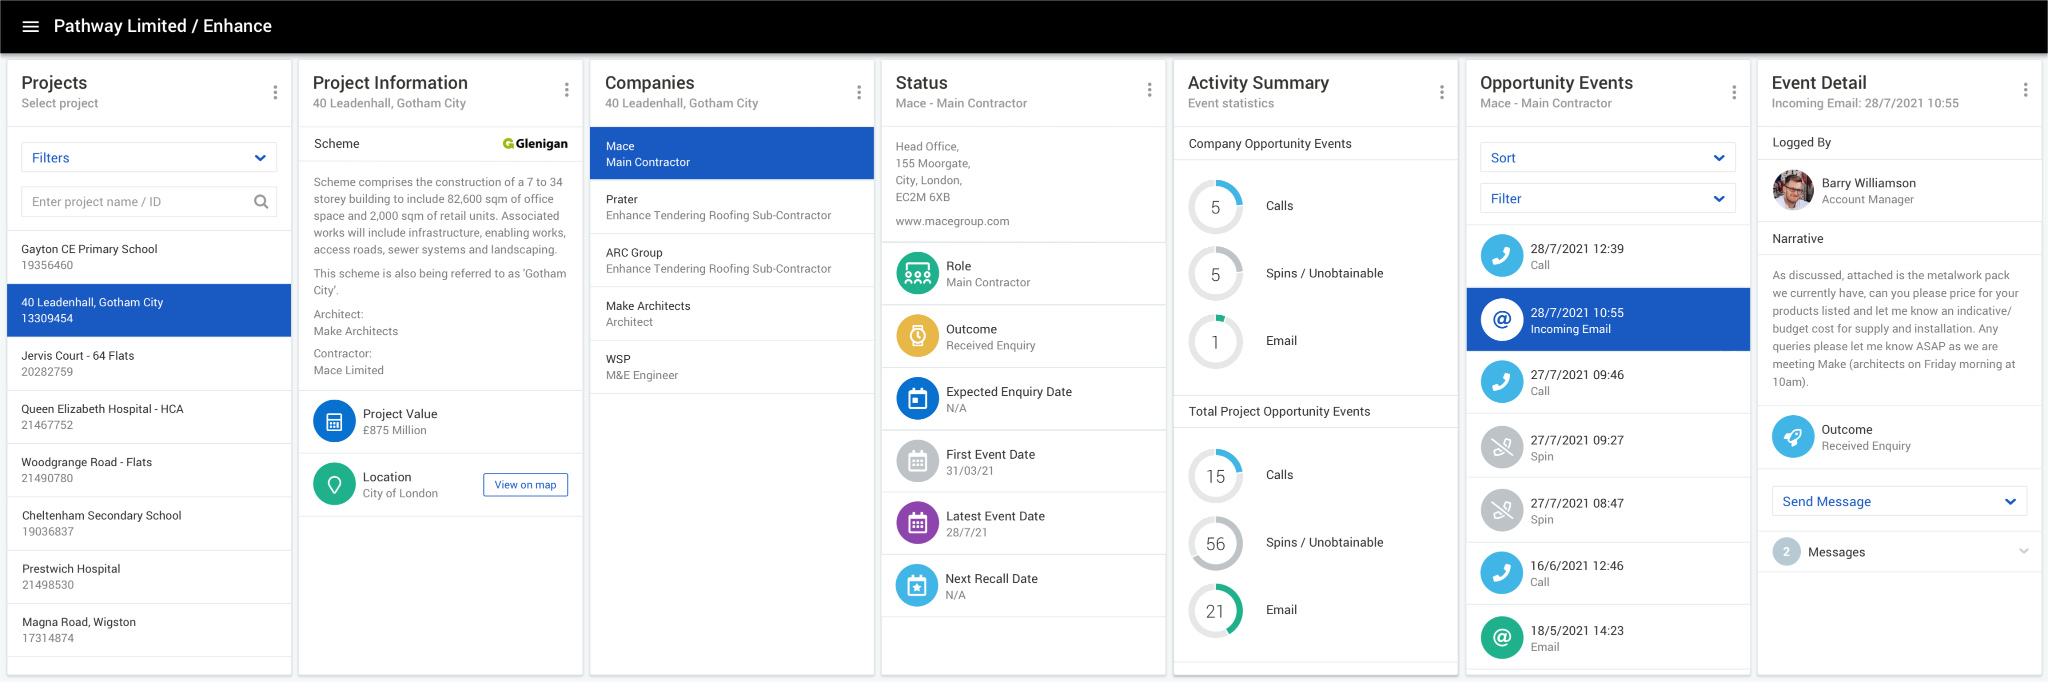This screenshot has width=2048, height=682.
Task: Select Prater company row
Action: [x=732, y=207]
